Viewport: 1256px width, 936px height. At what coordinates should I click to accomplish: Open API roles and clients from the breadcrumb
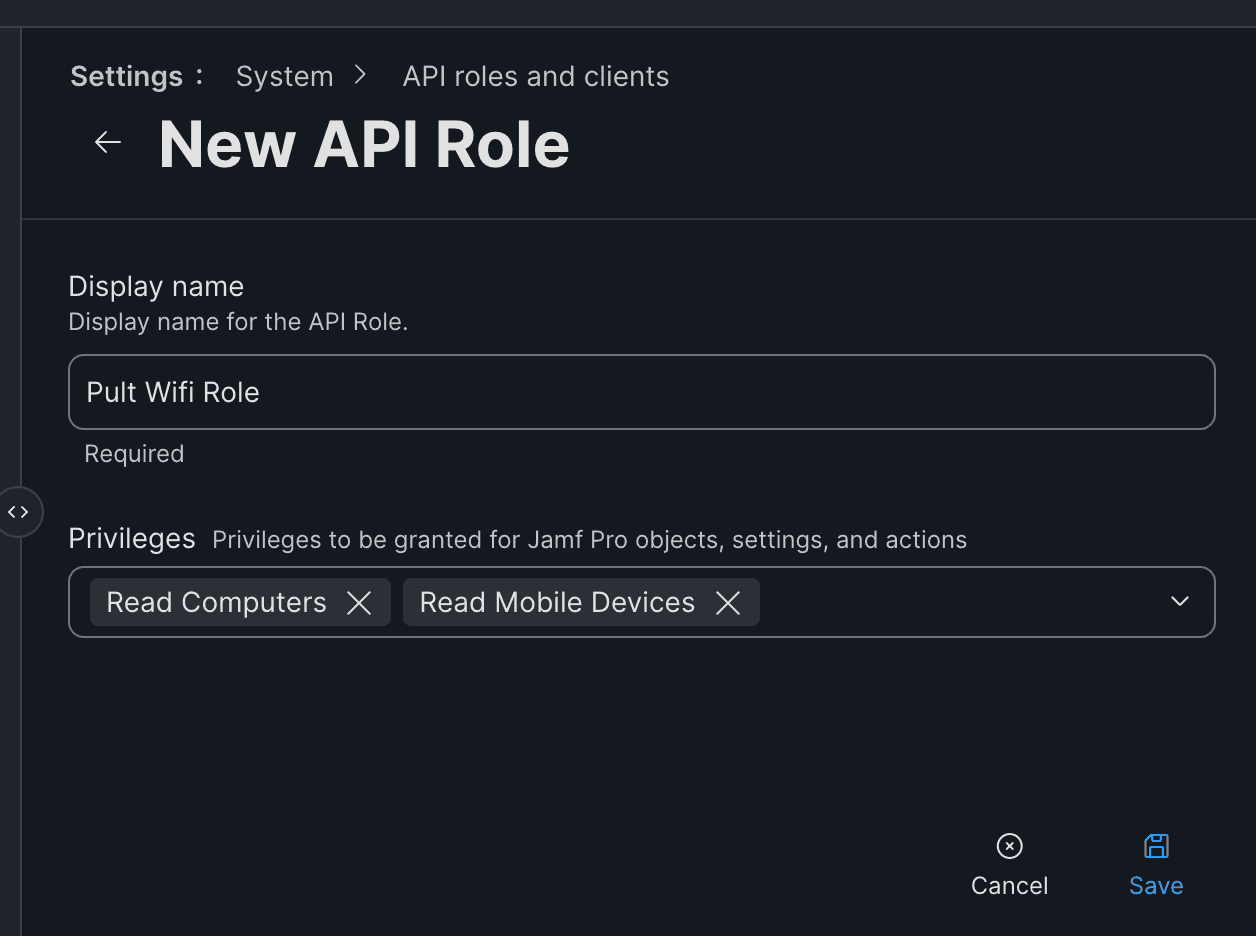(535, 76)
